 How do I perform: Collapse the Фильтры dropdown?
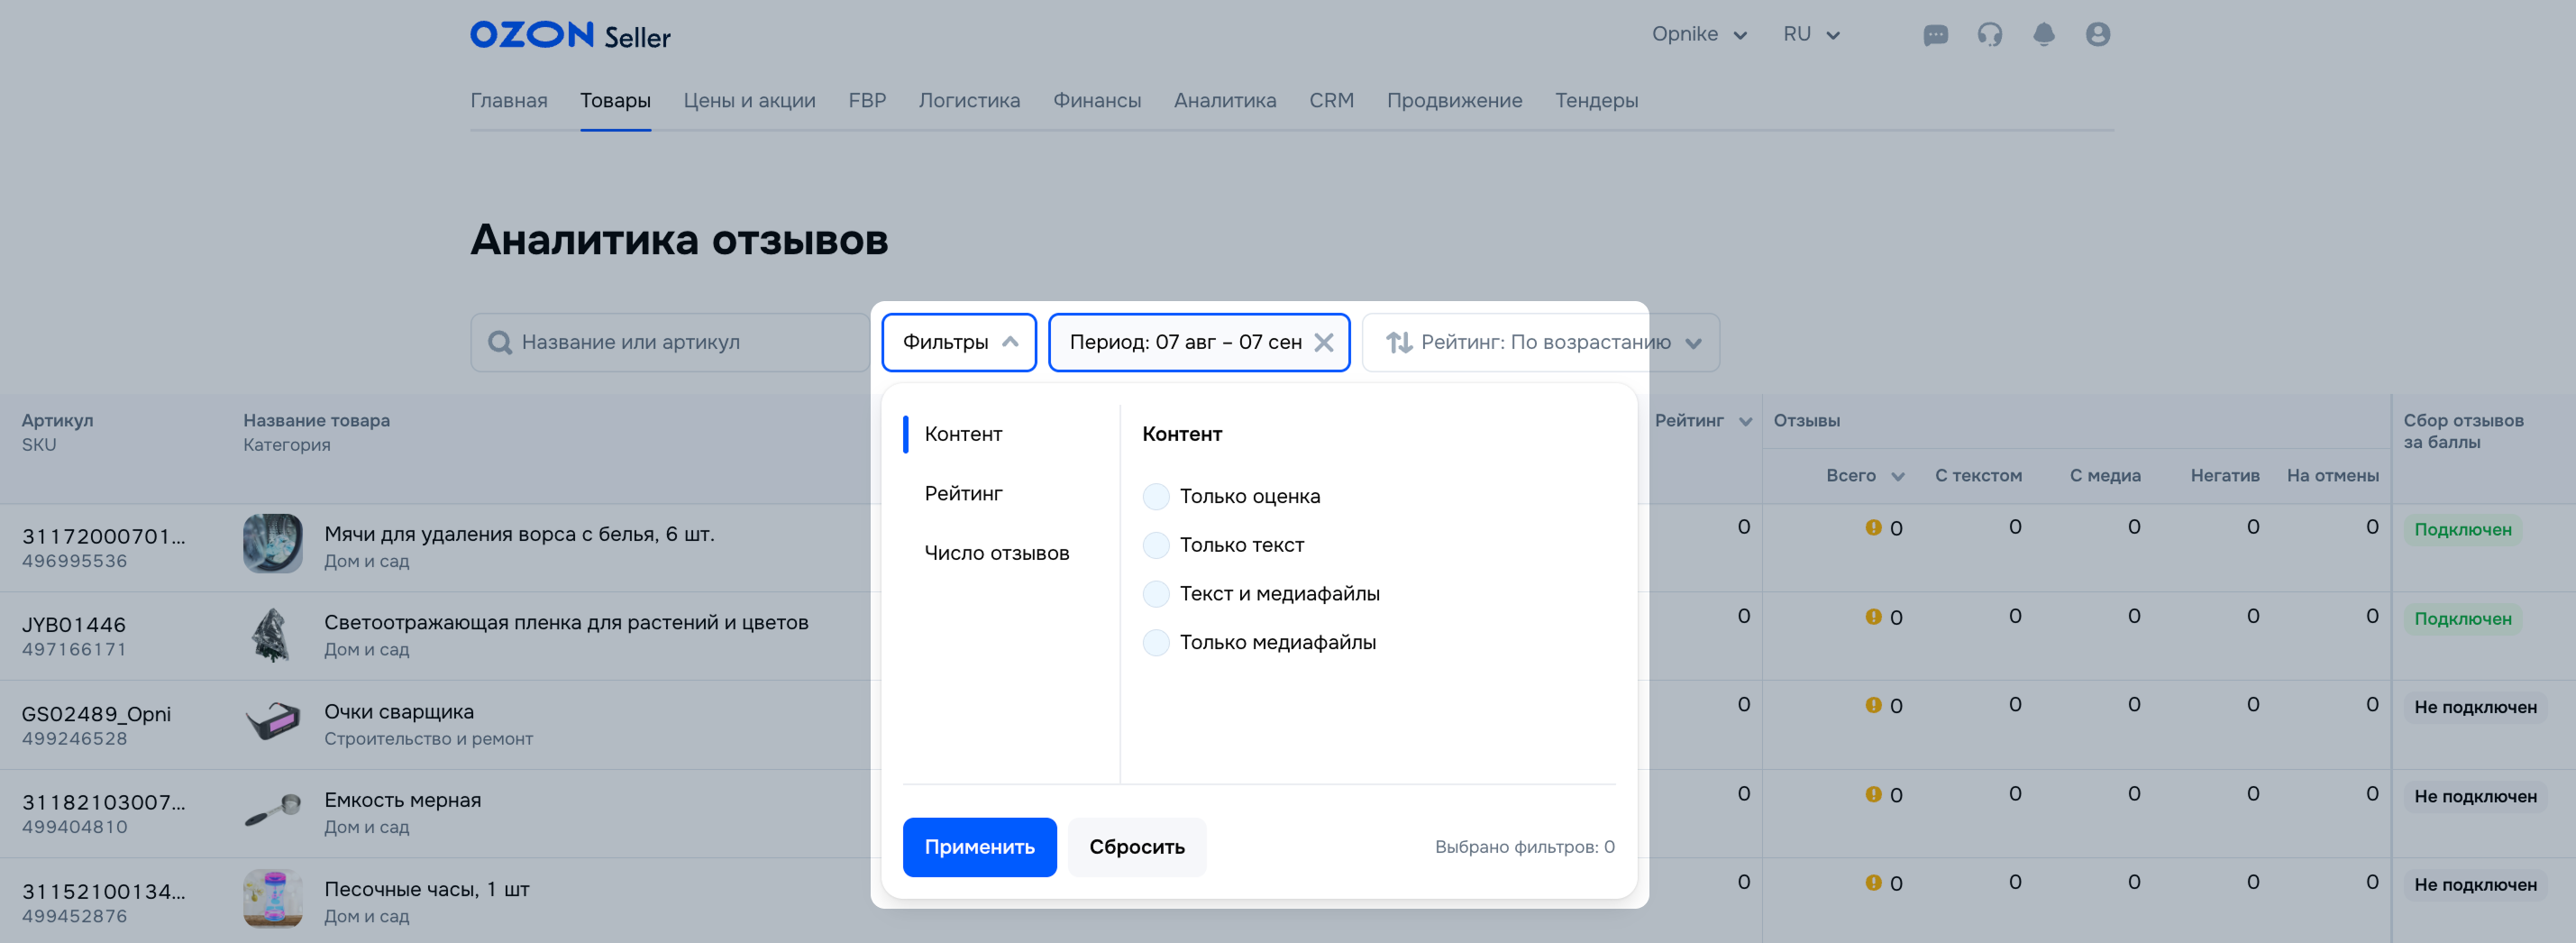point(958,343)
